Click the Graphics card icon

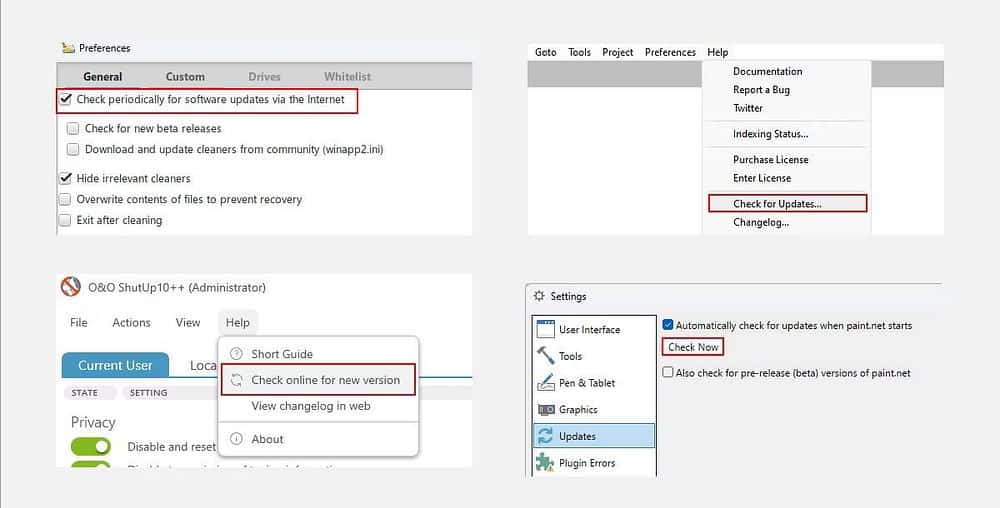coord(545,409)
